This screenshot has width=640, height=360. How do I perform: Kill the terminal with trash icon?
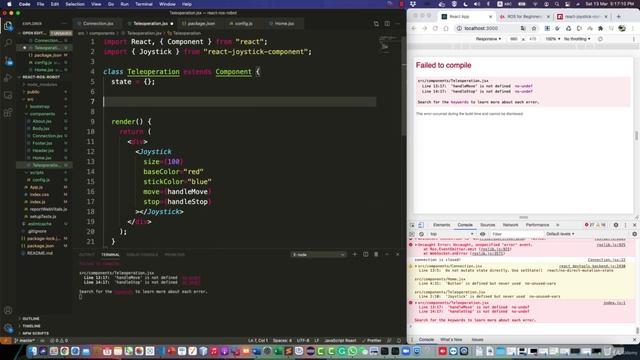click(376, 254)
